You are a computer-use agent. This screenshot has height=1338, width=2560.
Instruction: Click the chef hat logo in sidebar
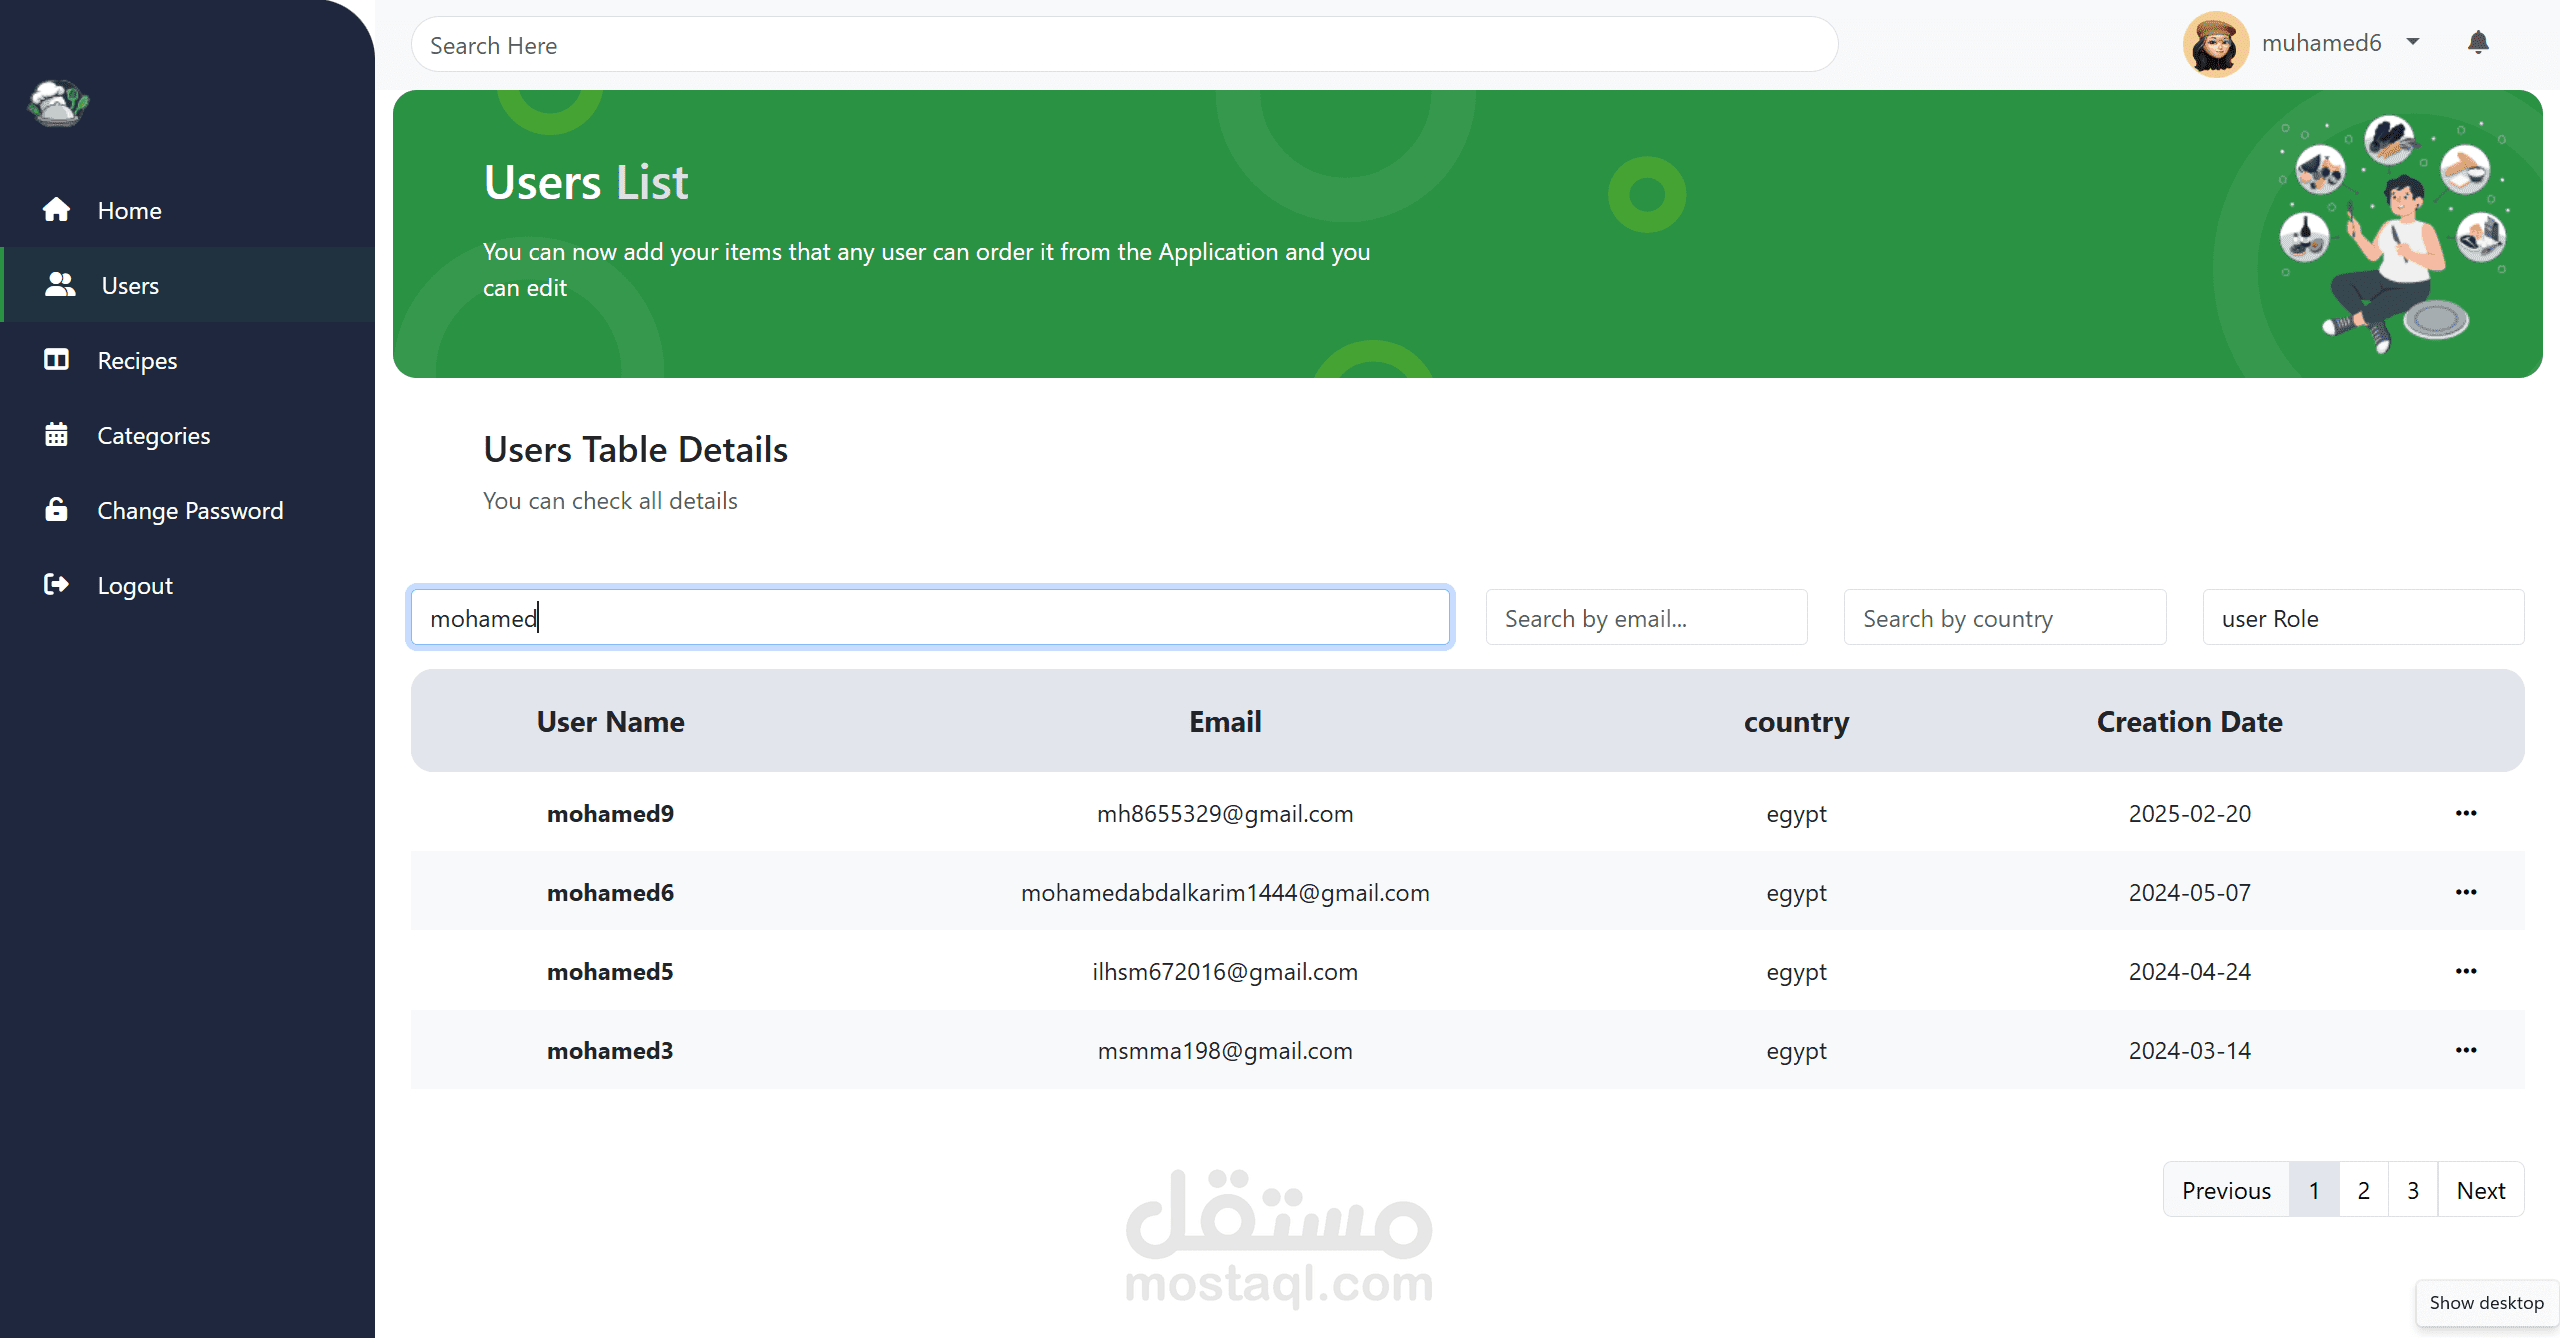[58, 103]
